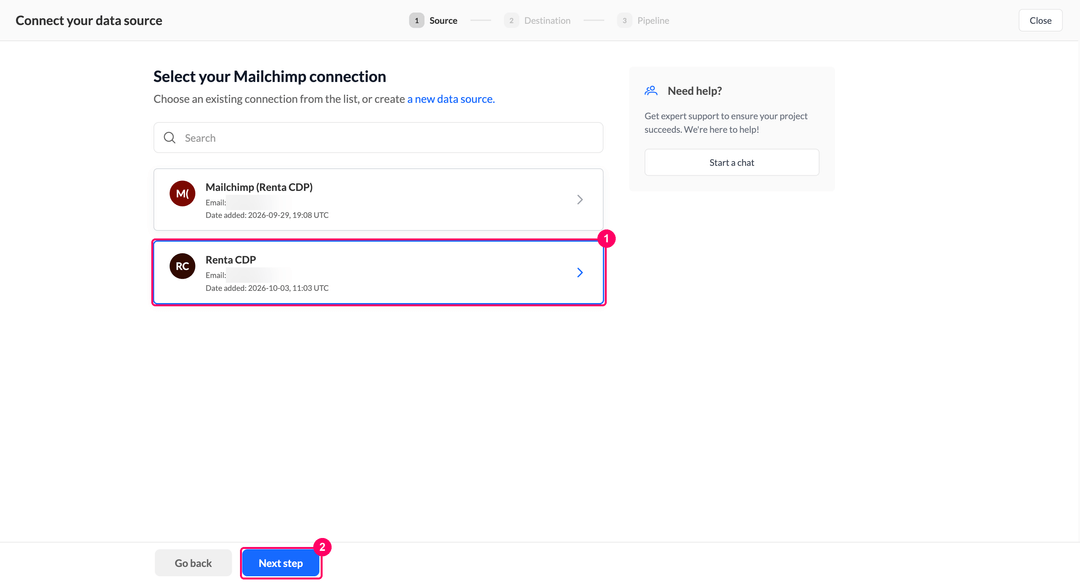Click the magnifier icon in the search box
Image resolution: width=1080 pixels, height=583 pixels.
(x=169, y=138)
